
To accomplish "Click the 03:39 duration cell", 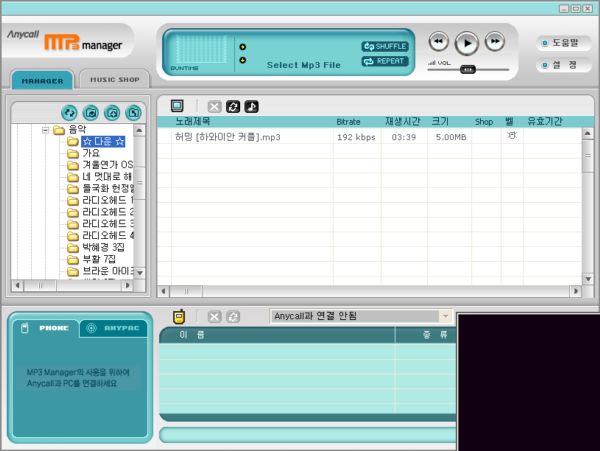I will tap(404, 137).
